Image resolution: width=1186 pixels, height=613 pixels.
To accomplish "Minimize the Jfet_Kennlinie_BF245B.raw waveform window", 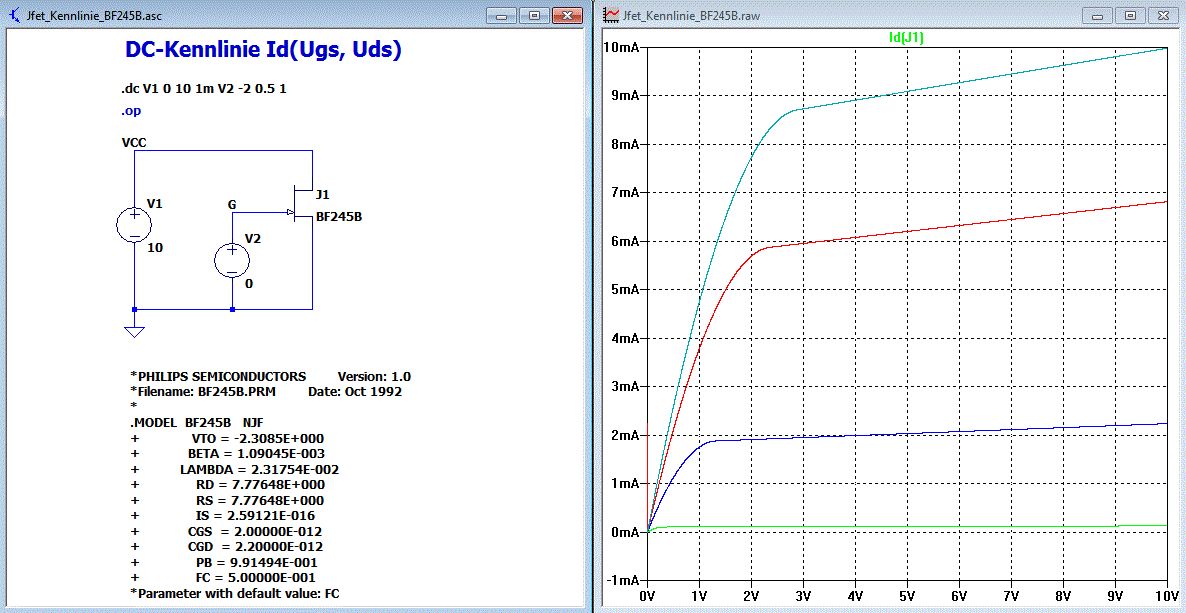I will [x=1099, y=15].
